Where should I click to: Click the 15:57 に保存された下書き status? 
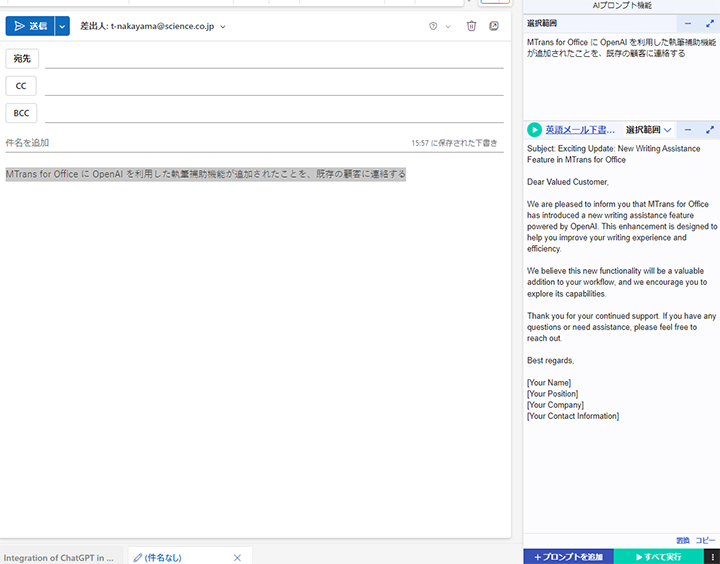click(454, 143)
